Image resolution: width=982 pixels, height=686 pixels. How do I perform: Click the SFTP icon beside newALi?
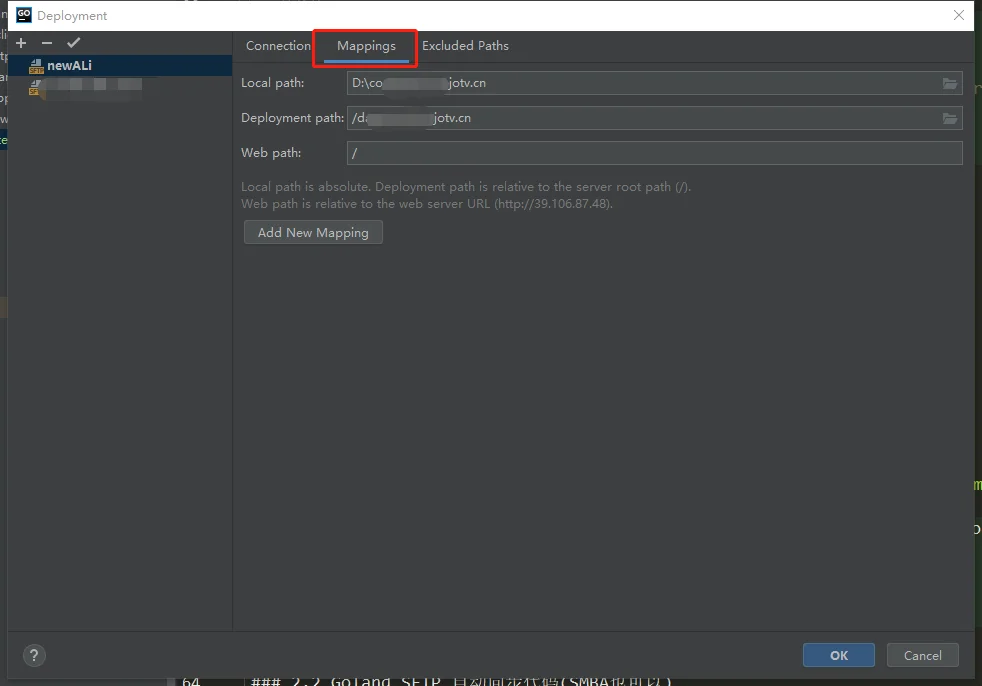[36, 66]
